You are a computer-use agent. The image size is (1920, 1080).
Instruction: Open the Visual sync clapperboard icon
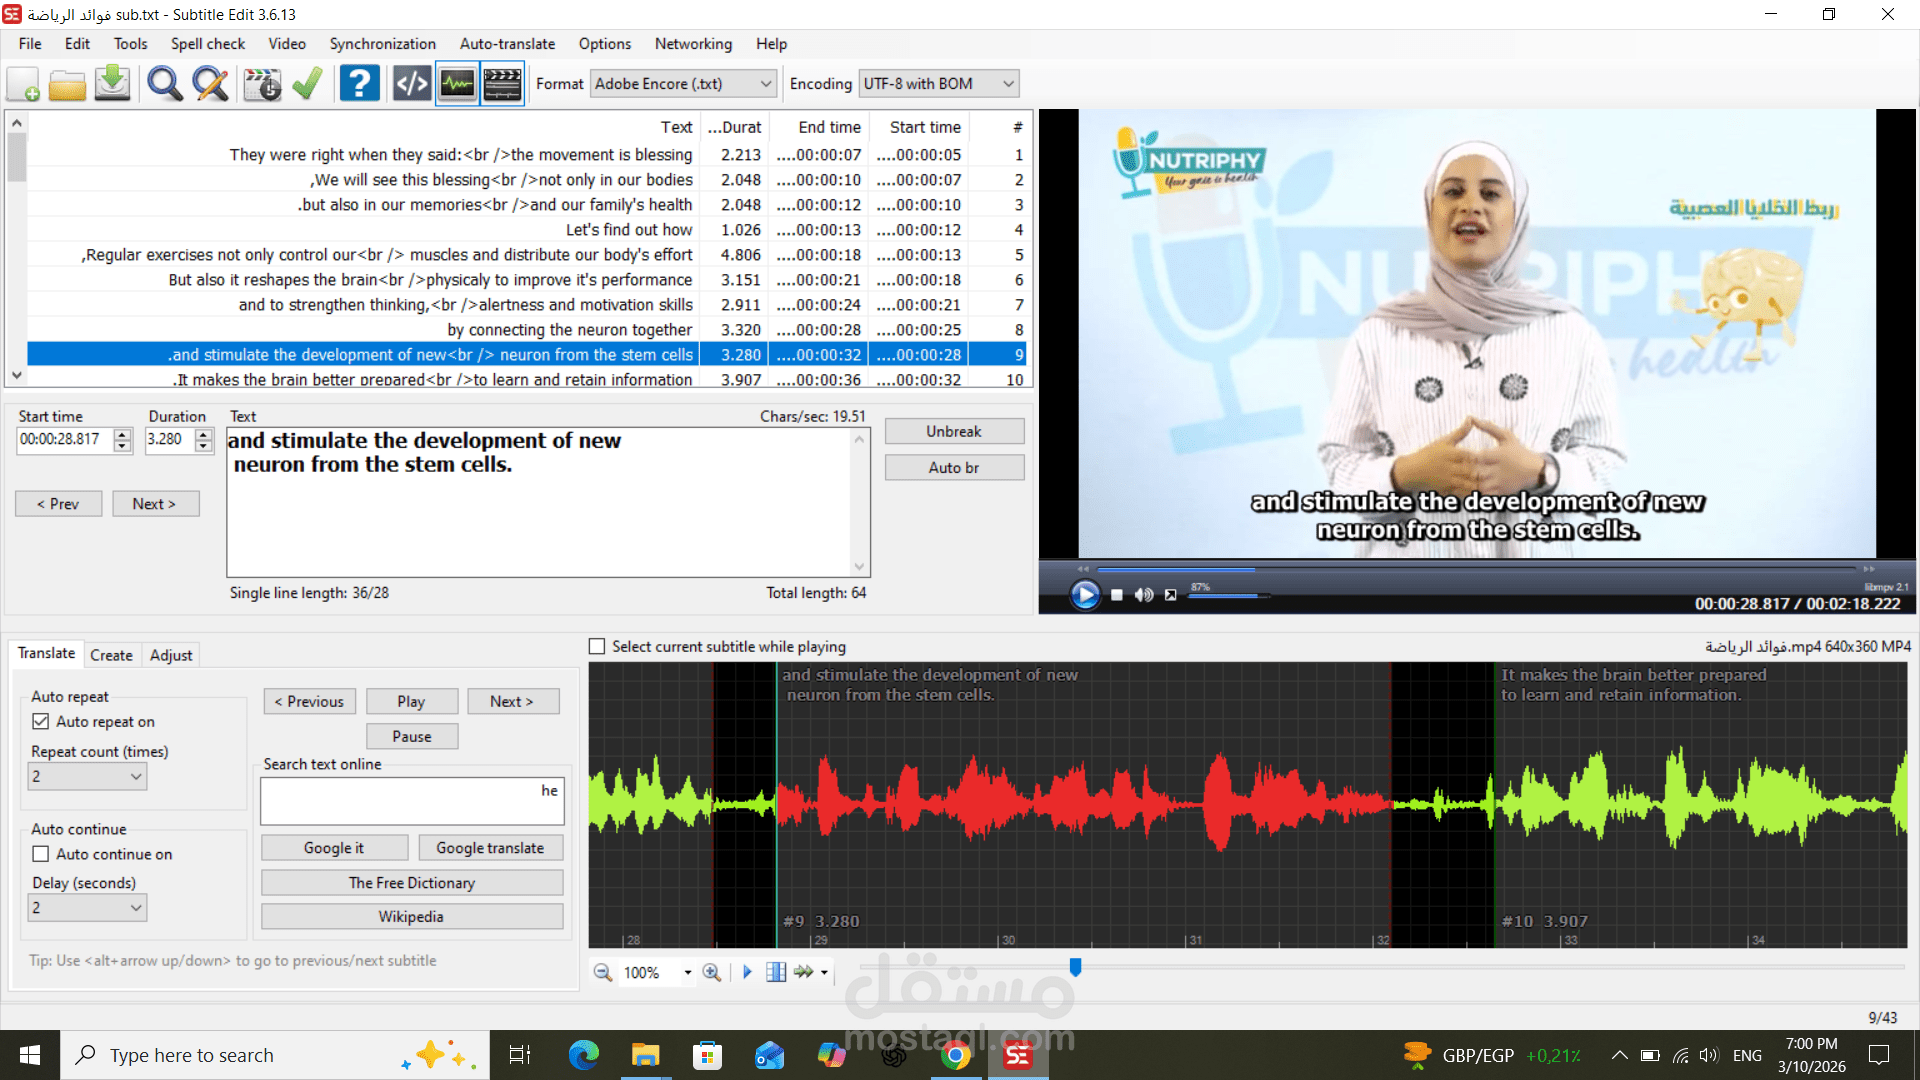coord(262,84)
